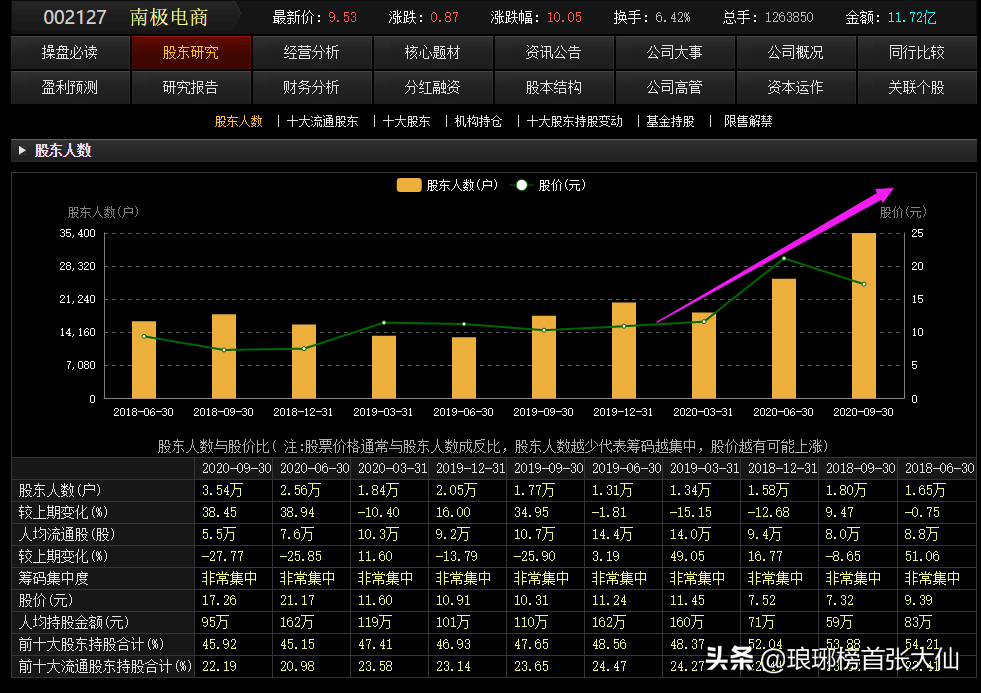The width and height of the screenshot is (981, 693).
Task: Open the 公司概况 tab
Action: (796, 53)
